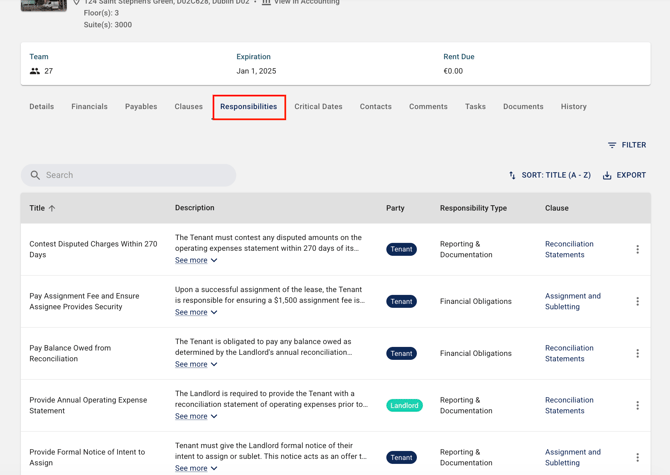Open the three-dot menu for Pay Assignment Fee row

coord(637,301)
